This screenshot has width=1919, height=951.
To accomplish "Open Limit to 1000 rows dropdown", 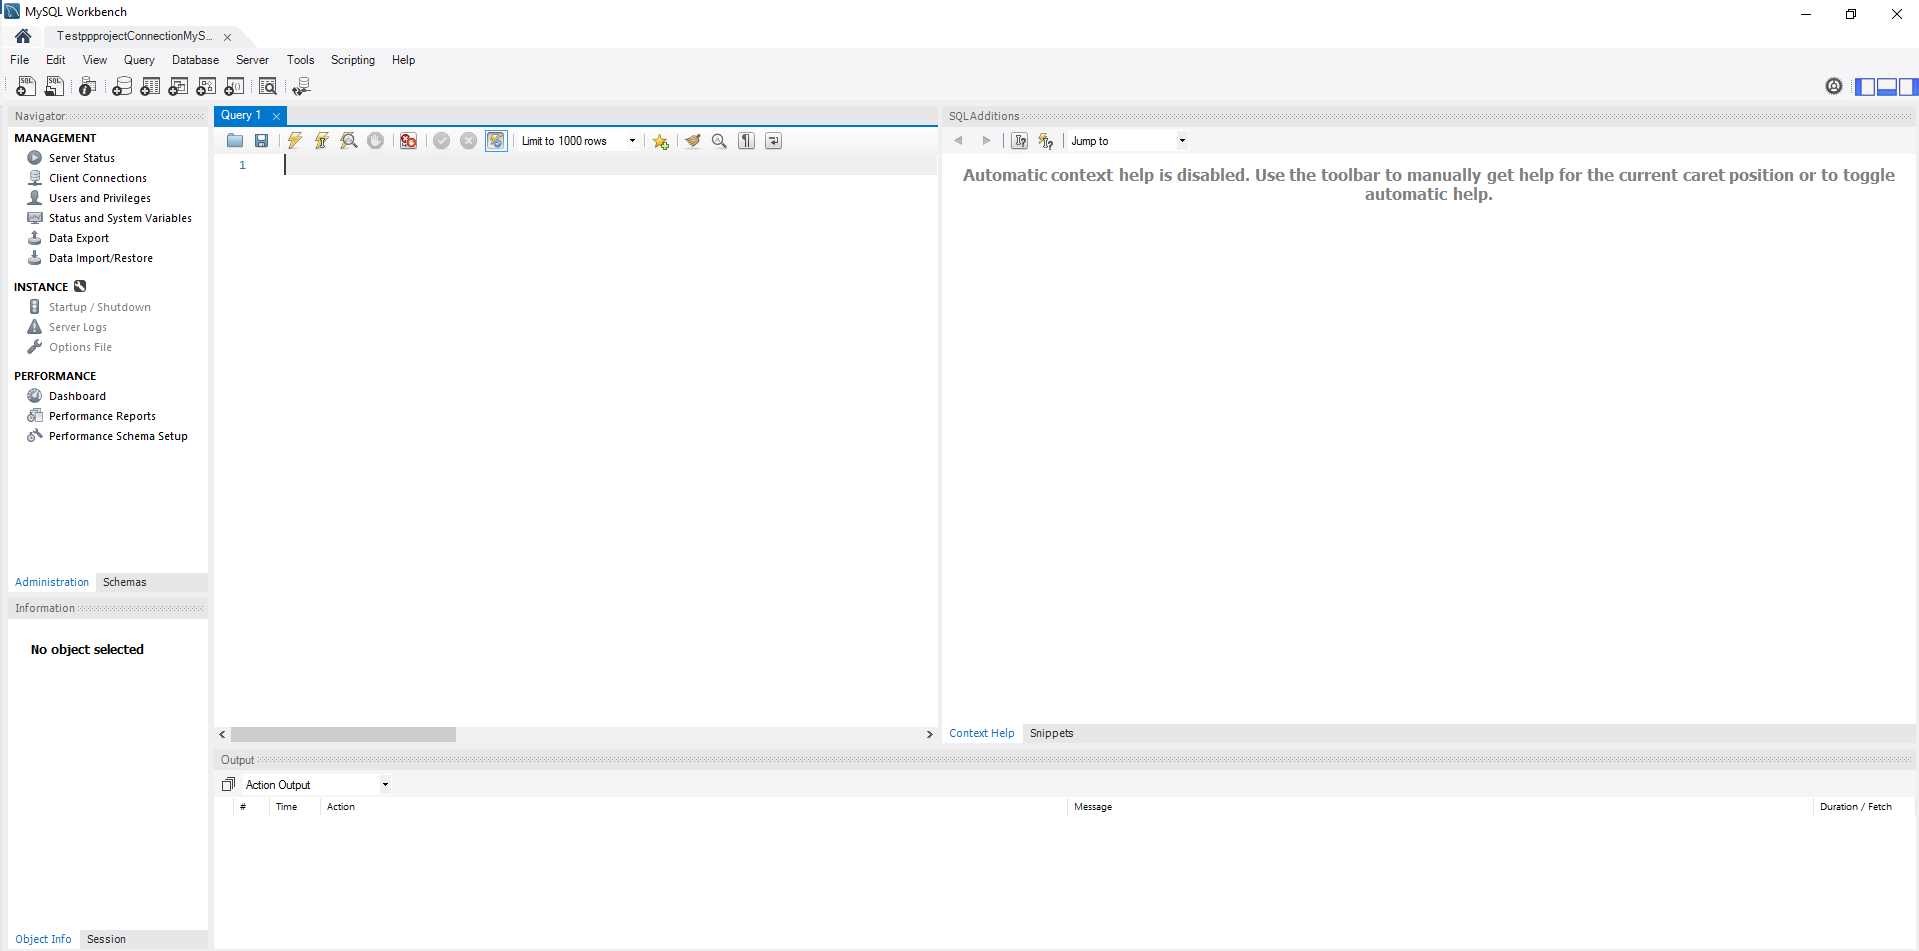I will point(579,141).
